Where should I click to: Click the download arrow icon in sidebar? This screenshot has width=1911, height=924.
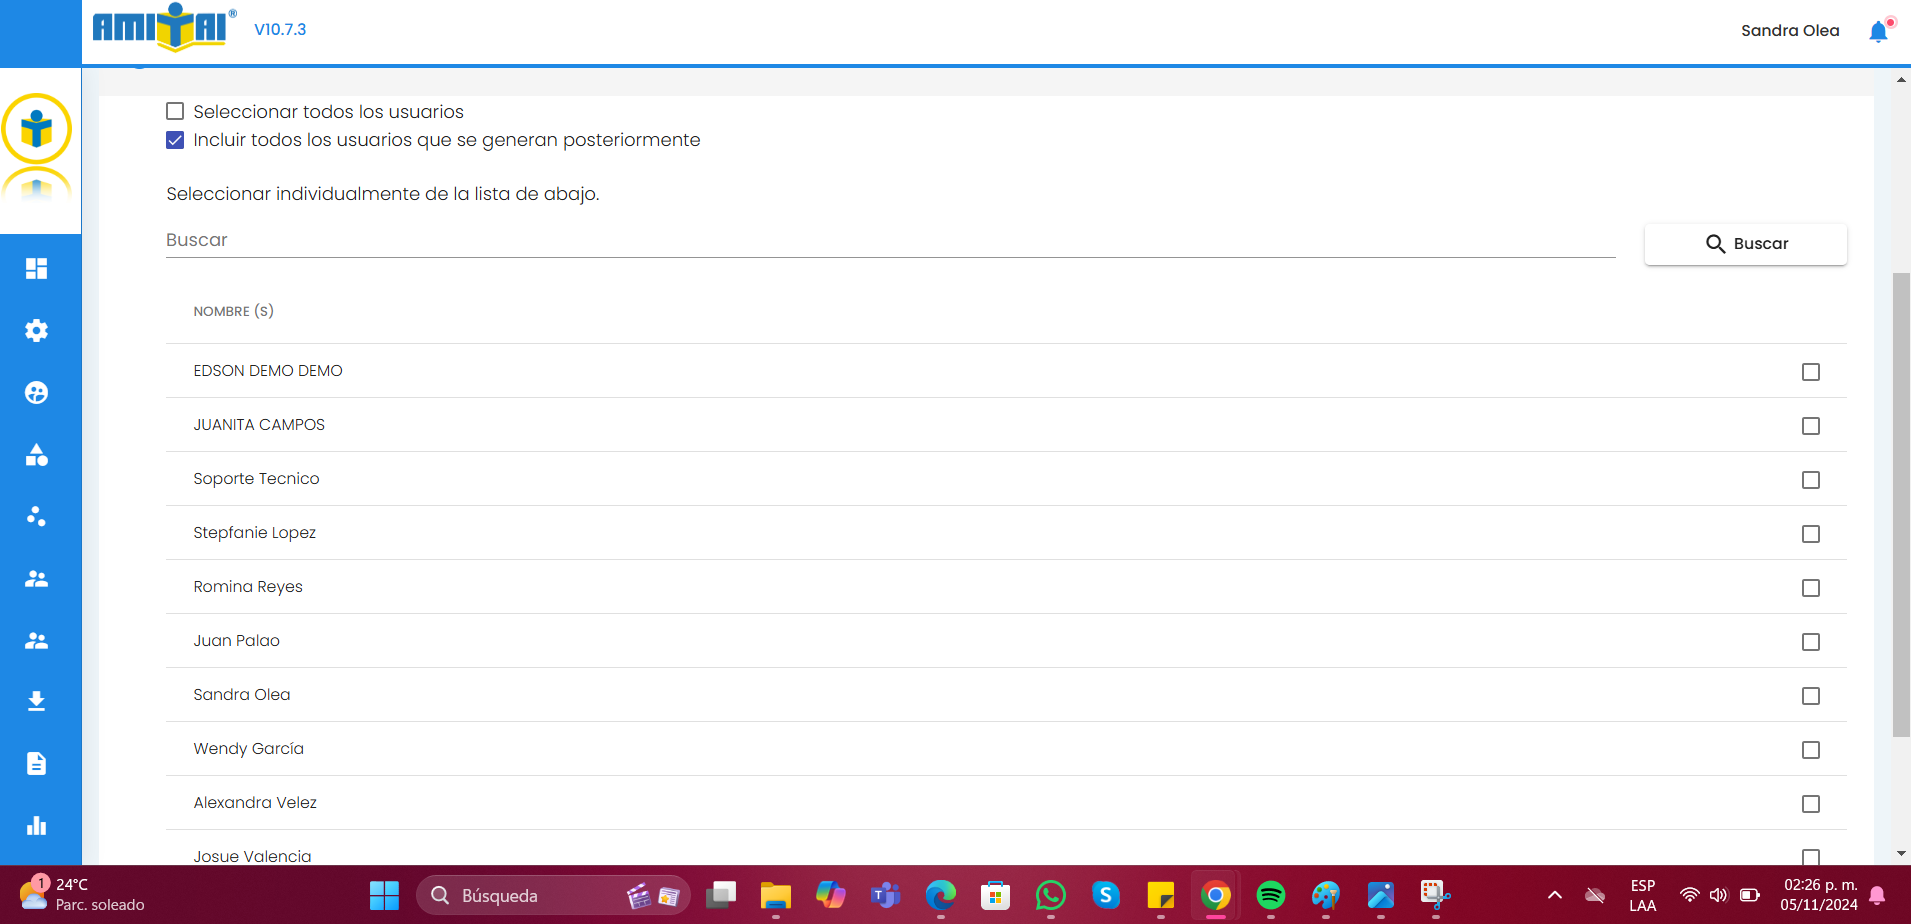point(37,701)
